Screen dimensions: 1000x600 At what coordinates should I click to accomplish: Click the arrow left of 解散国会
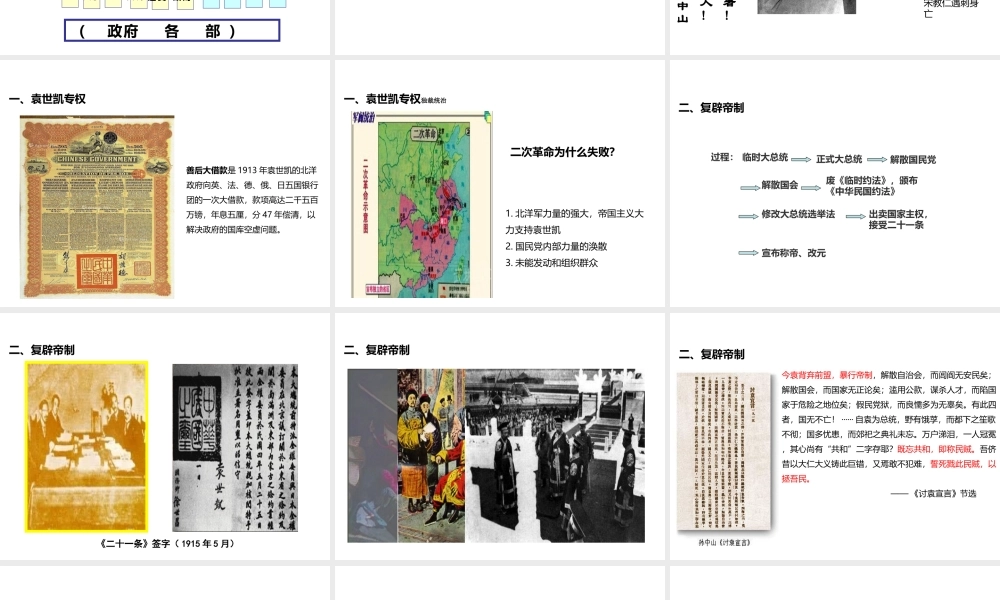point(749,186)
